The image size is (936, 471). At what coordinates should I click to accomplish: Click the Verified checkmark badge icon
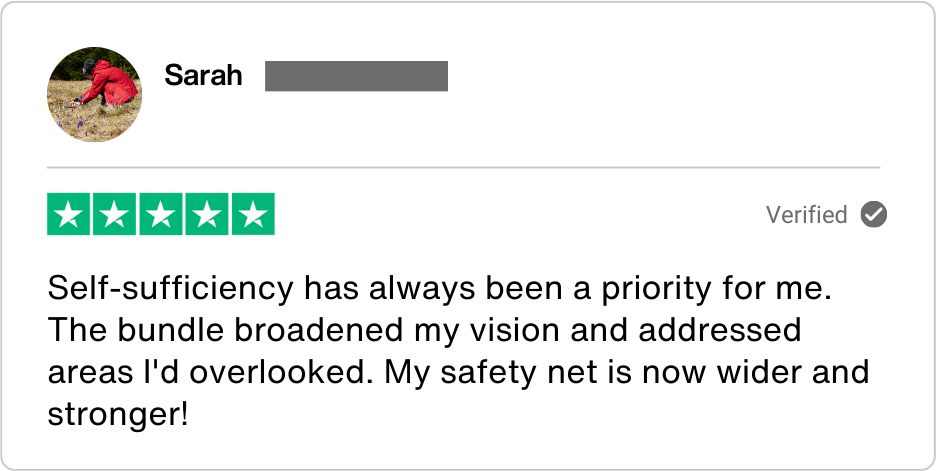pyautogui.click(x=874, y=214)
